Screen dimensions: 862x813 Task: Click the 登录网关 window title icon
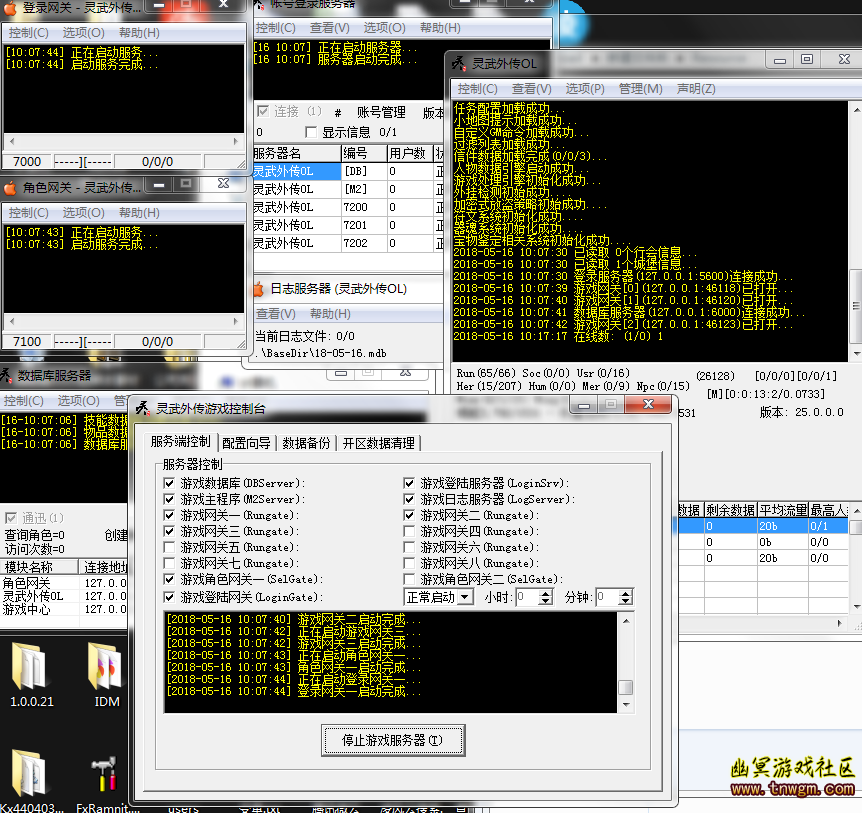[10, 8]
